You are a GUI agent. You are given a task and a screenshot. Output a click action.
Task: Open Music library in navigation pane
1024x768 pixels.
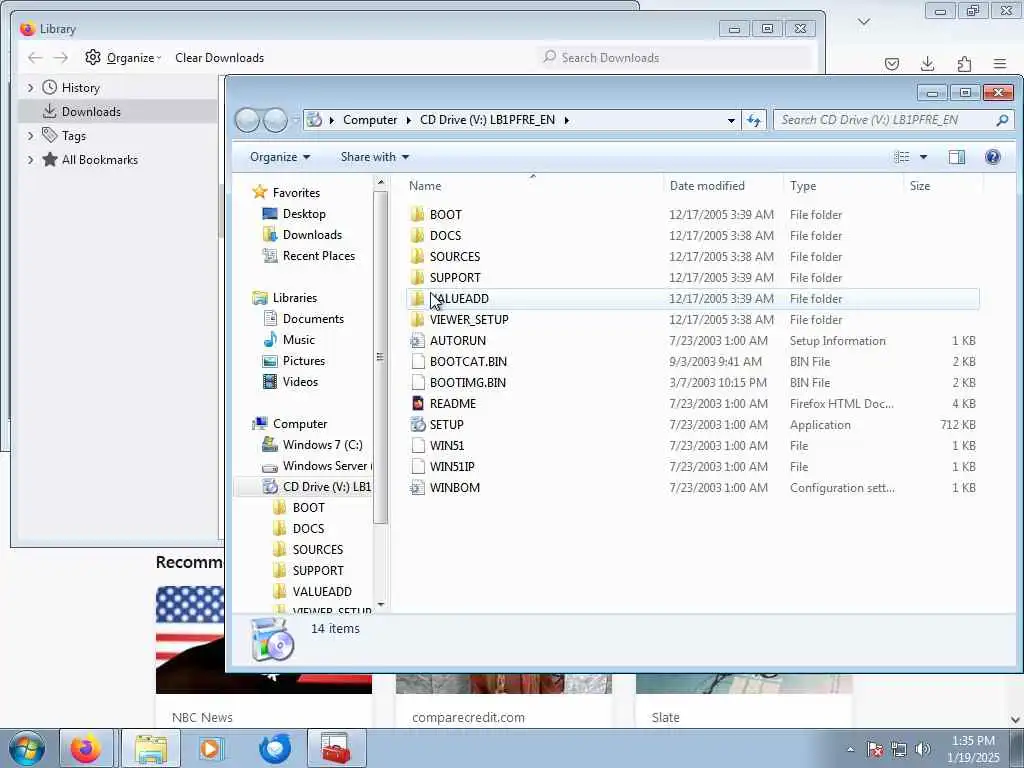pyautogui.click(x=298, y=340)
